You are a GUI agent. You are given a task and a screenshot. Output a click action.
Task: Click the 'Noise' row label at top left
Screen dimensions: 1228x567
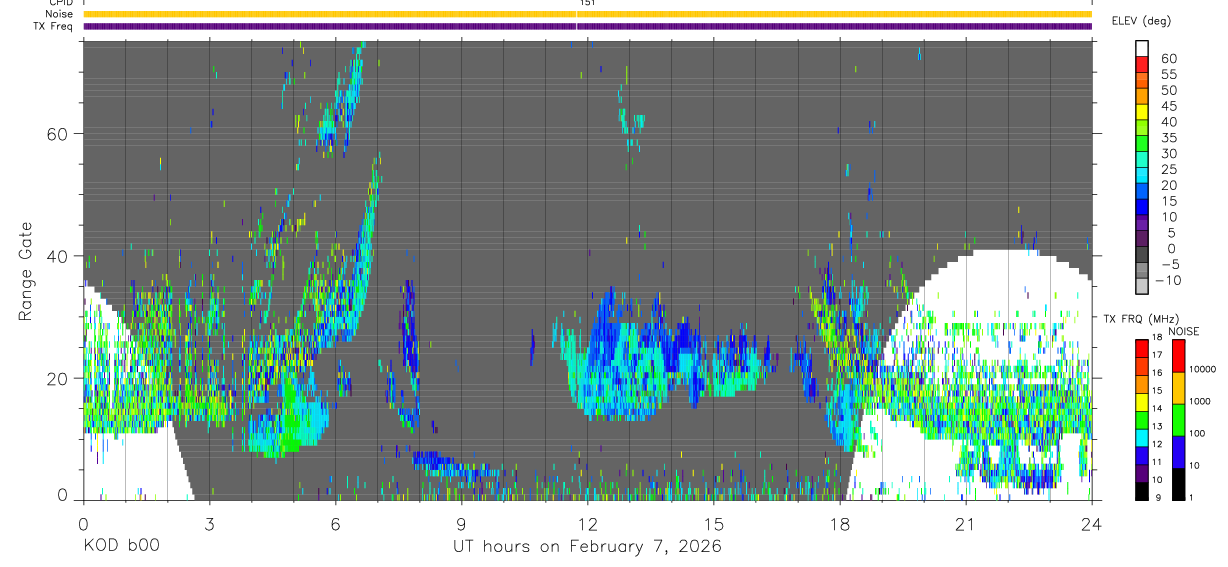60,15
